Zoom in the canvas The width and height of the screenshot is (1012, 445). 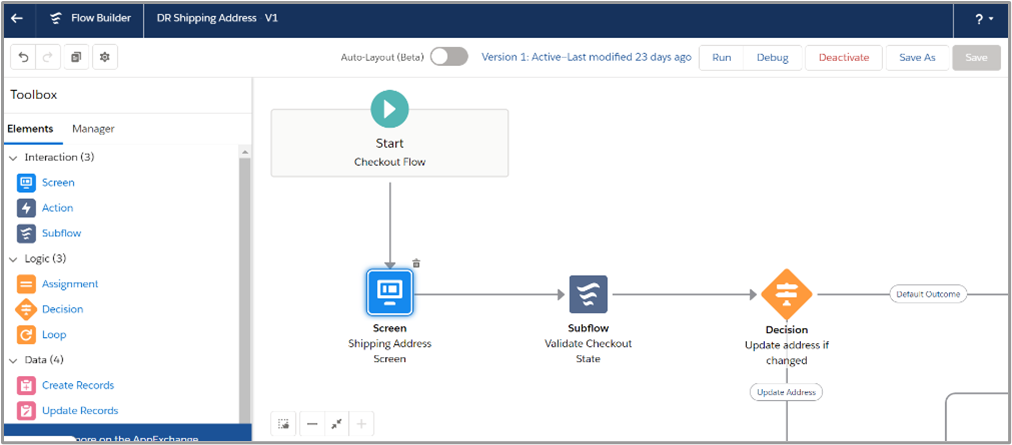[x=361, y=424]
